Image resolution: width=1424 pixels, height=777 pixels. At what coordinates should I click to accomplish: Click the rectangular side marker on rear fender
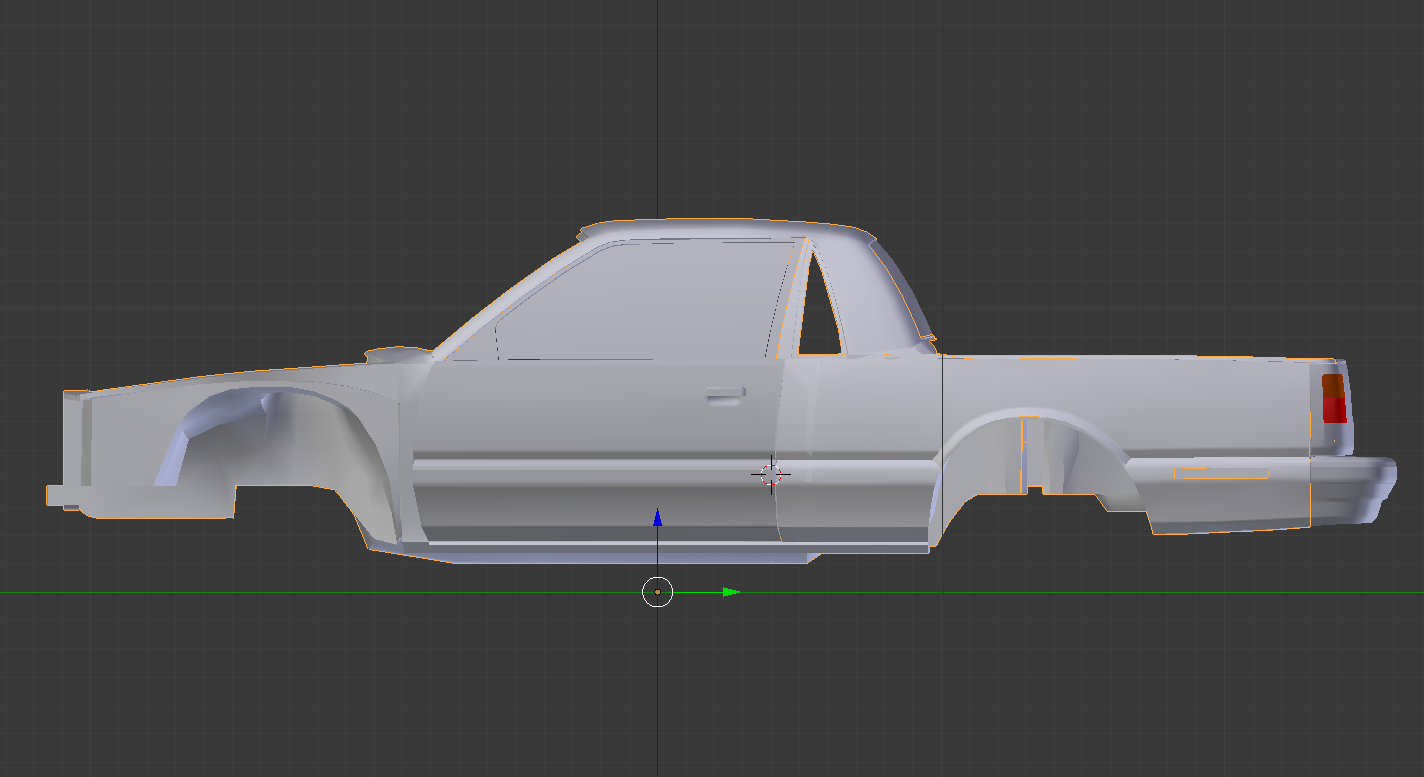point(1221,472)
